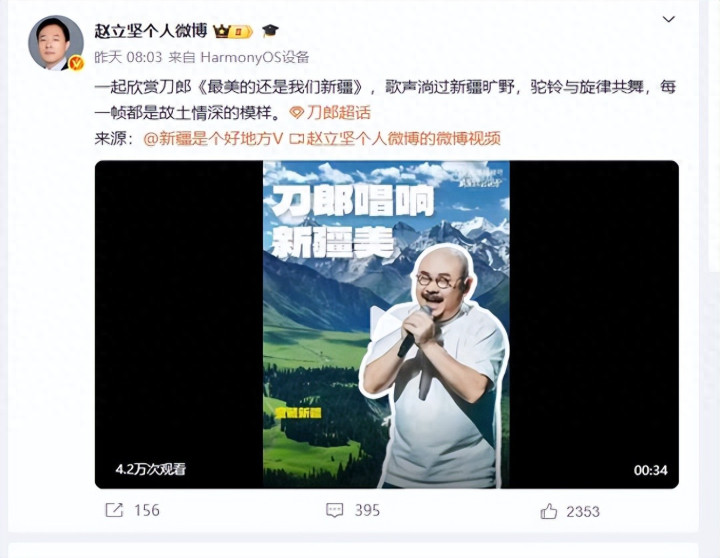This screenshot has width=720, height=558.
Task: Open the comments speech bubble icon
Action: (x=334, y=510)
